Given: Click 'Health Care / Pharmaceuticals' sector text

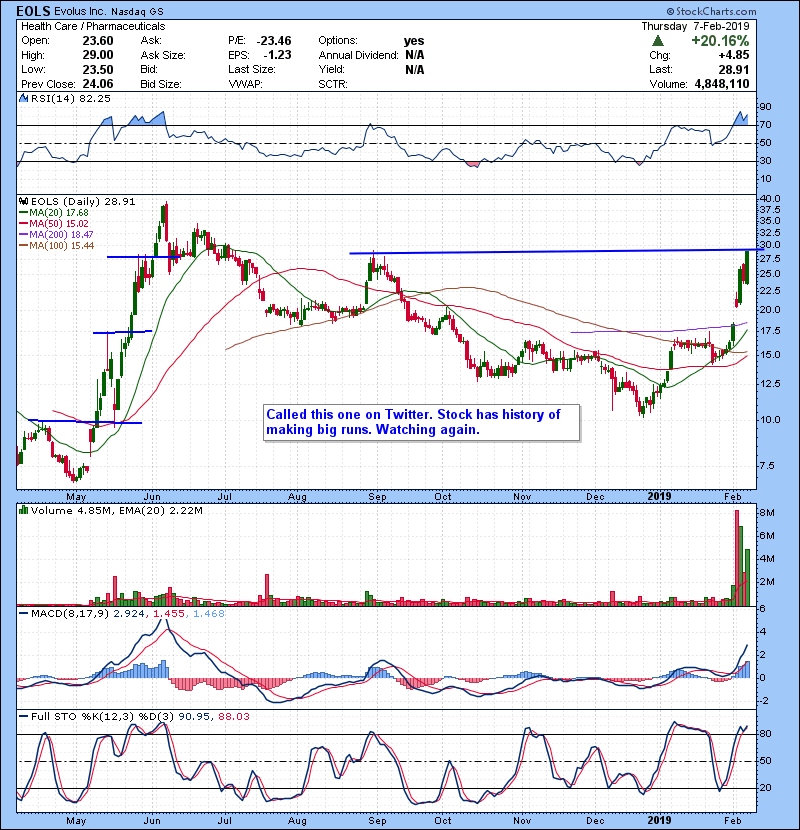Looking at the screenshot, I should point(93,26).
